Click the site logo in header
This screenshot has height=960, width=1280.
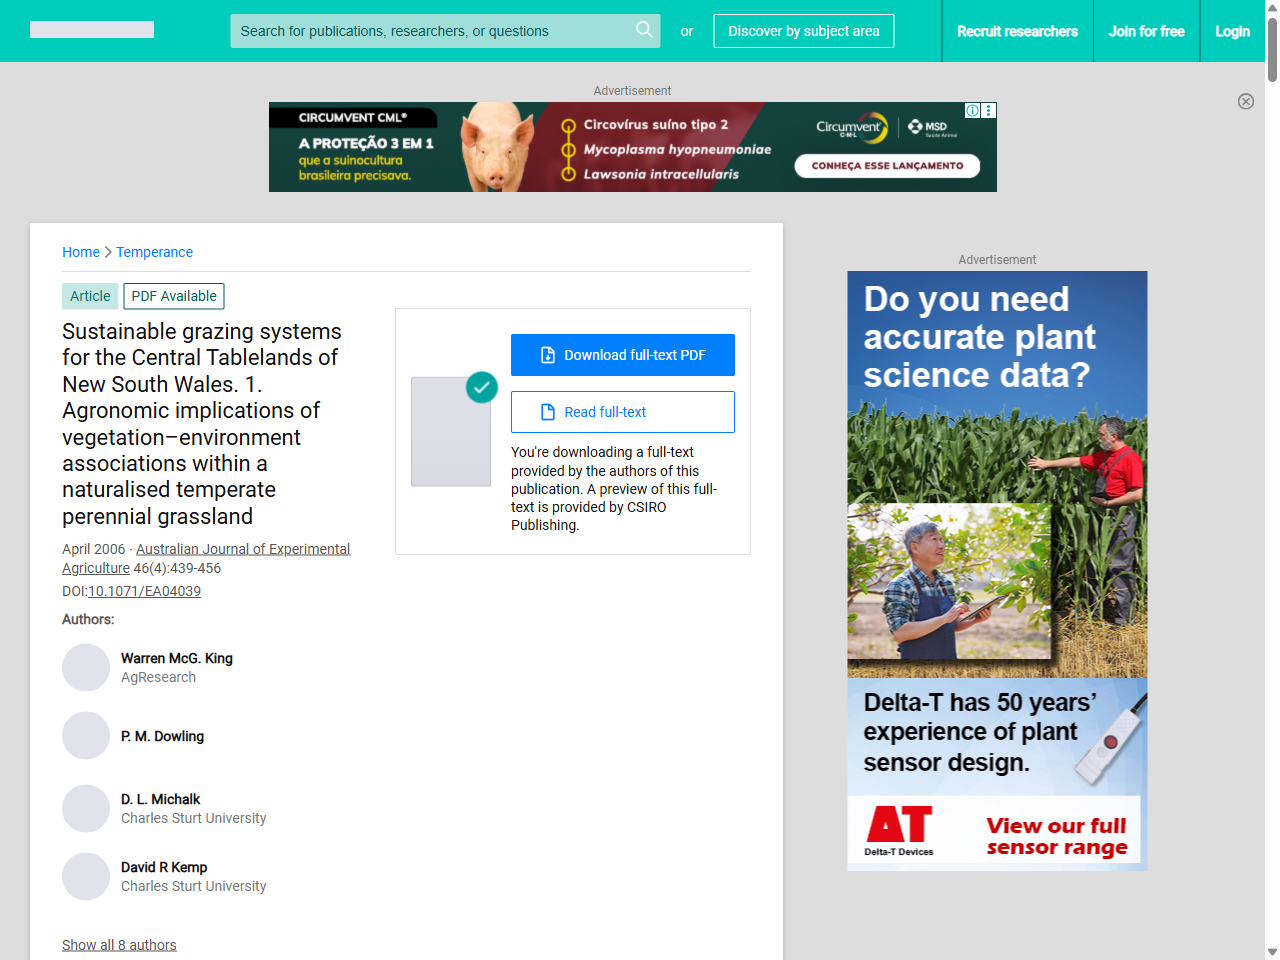coord(92,30)
